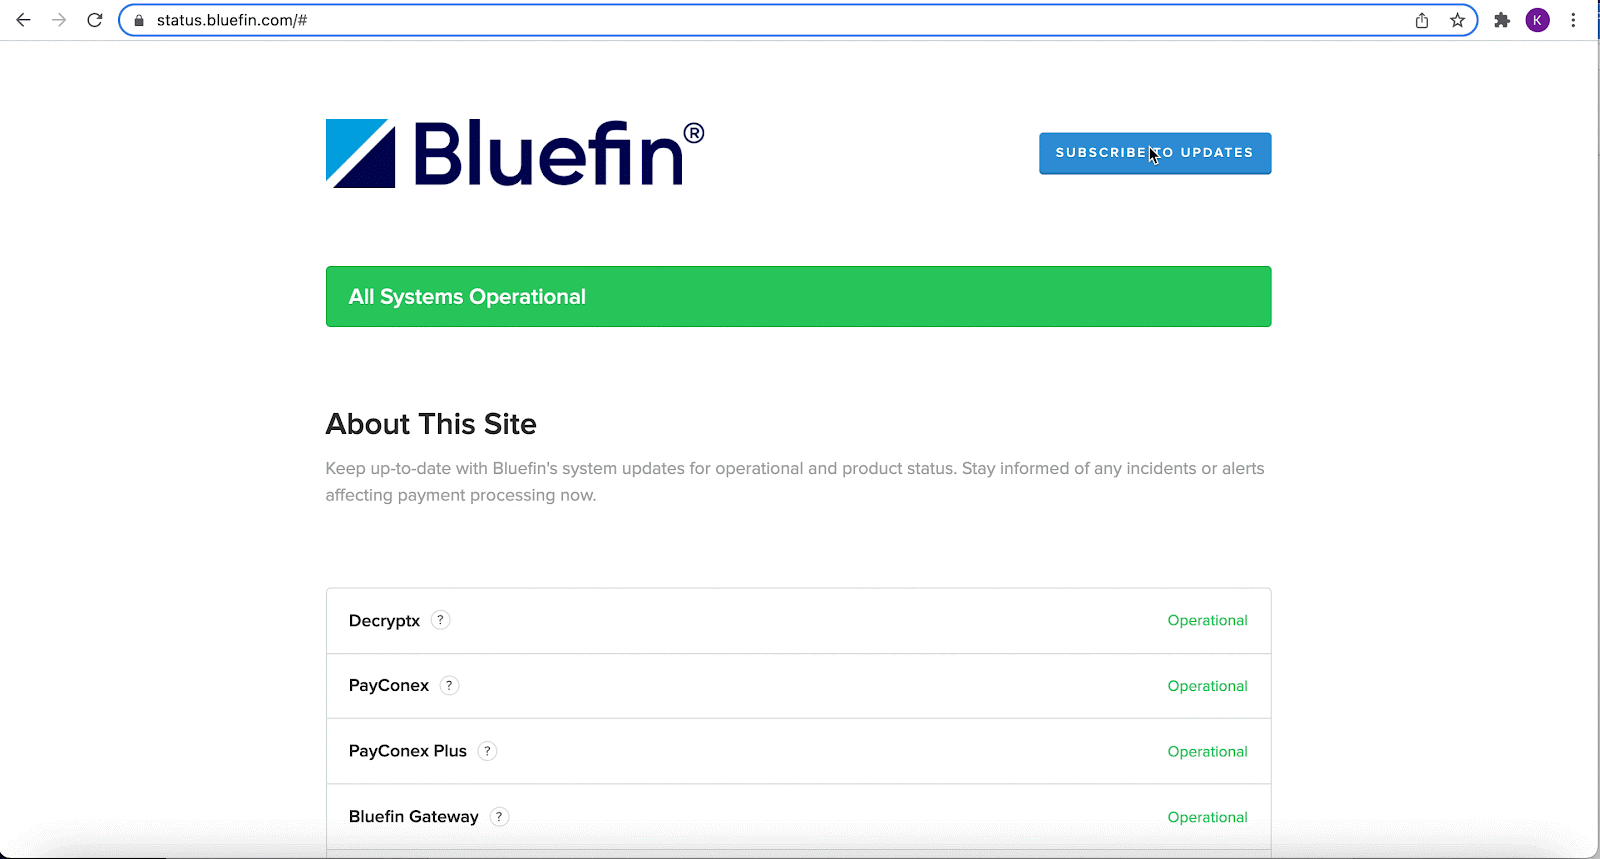Viewport: 1600px width, 859px height.
Task: Reload the page with the refresh icon
Action: click(x=95, y=20)
